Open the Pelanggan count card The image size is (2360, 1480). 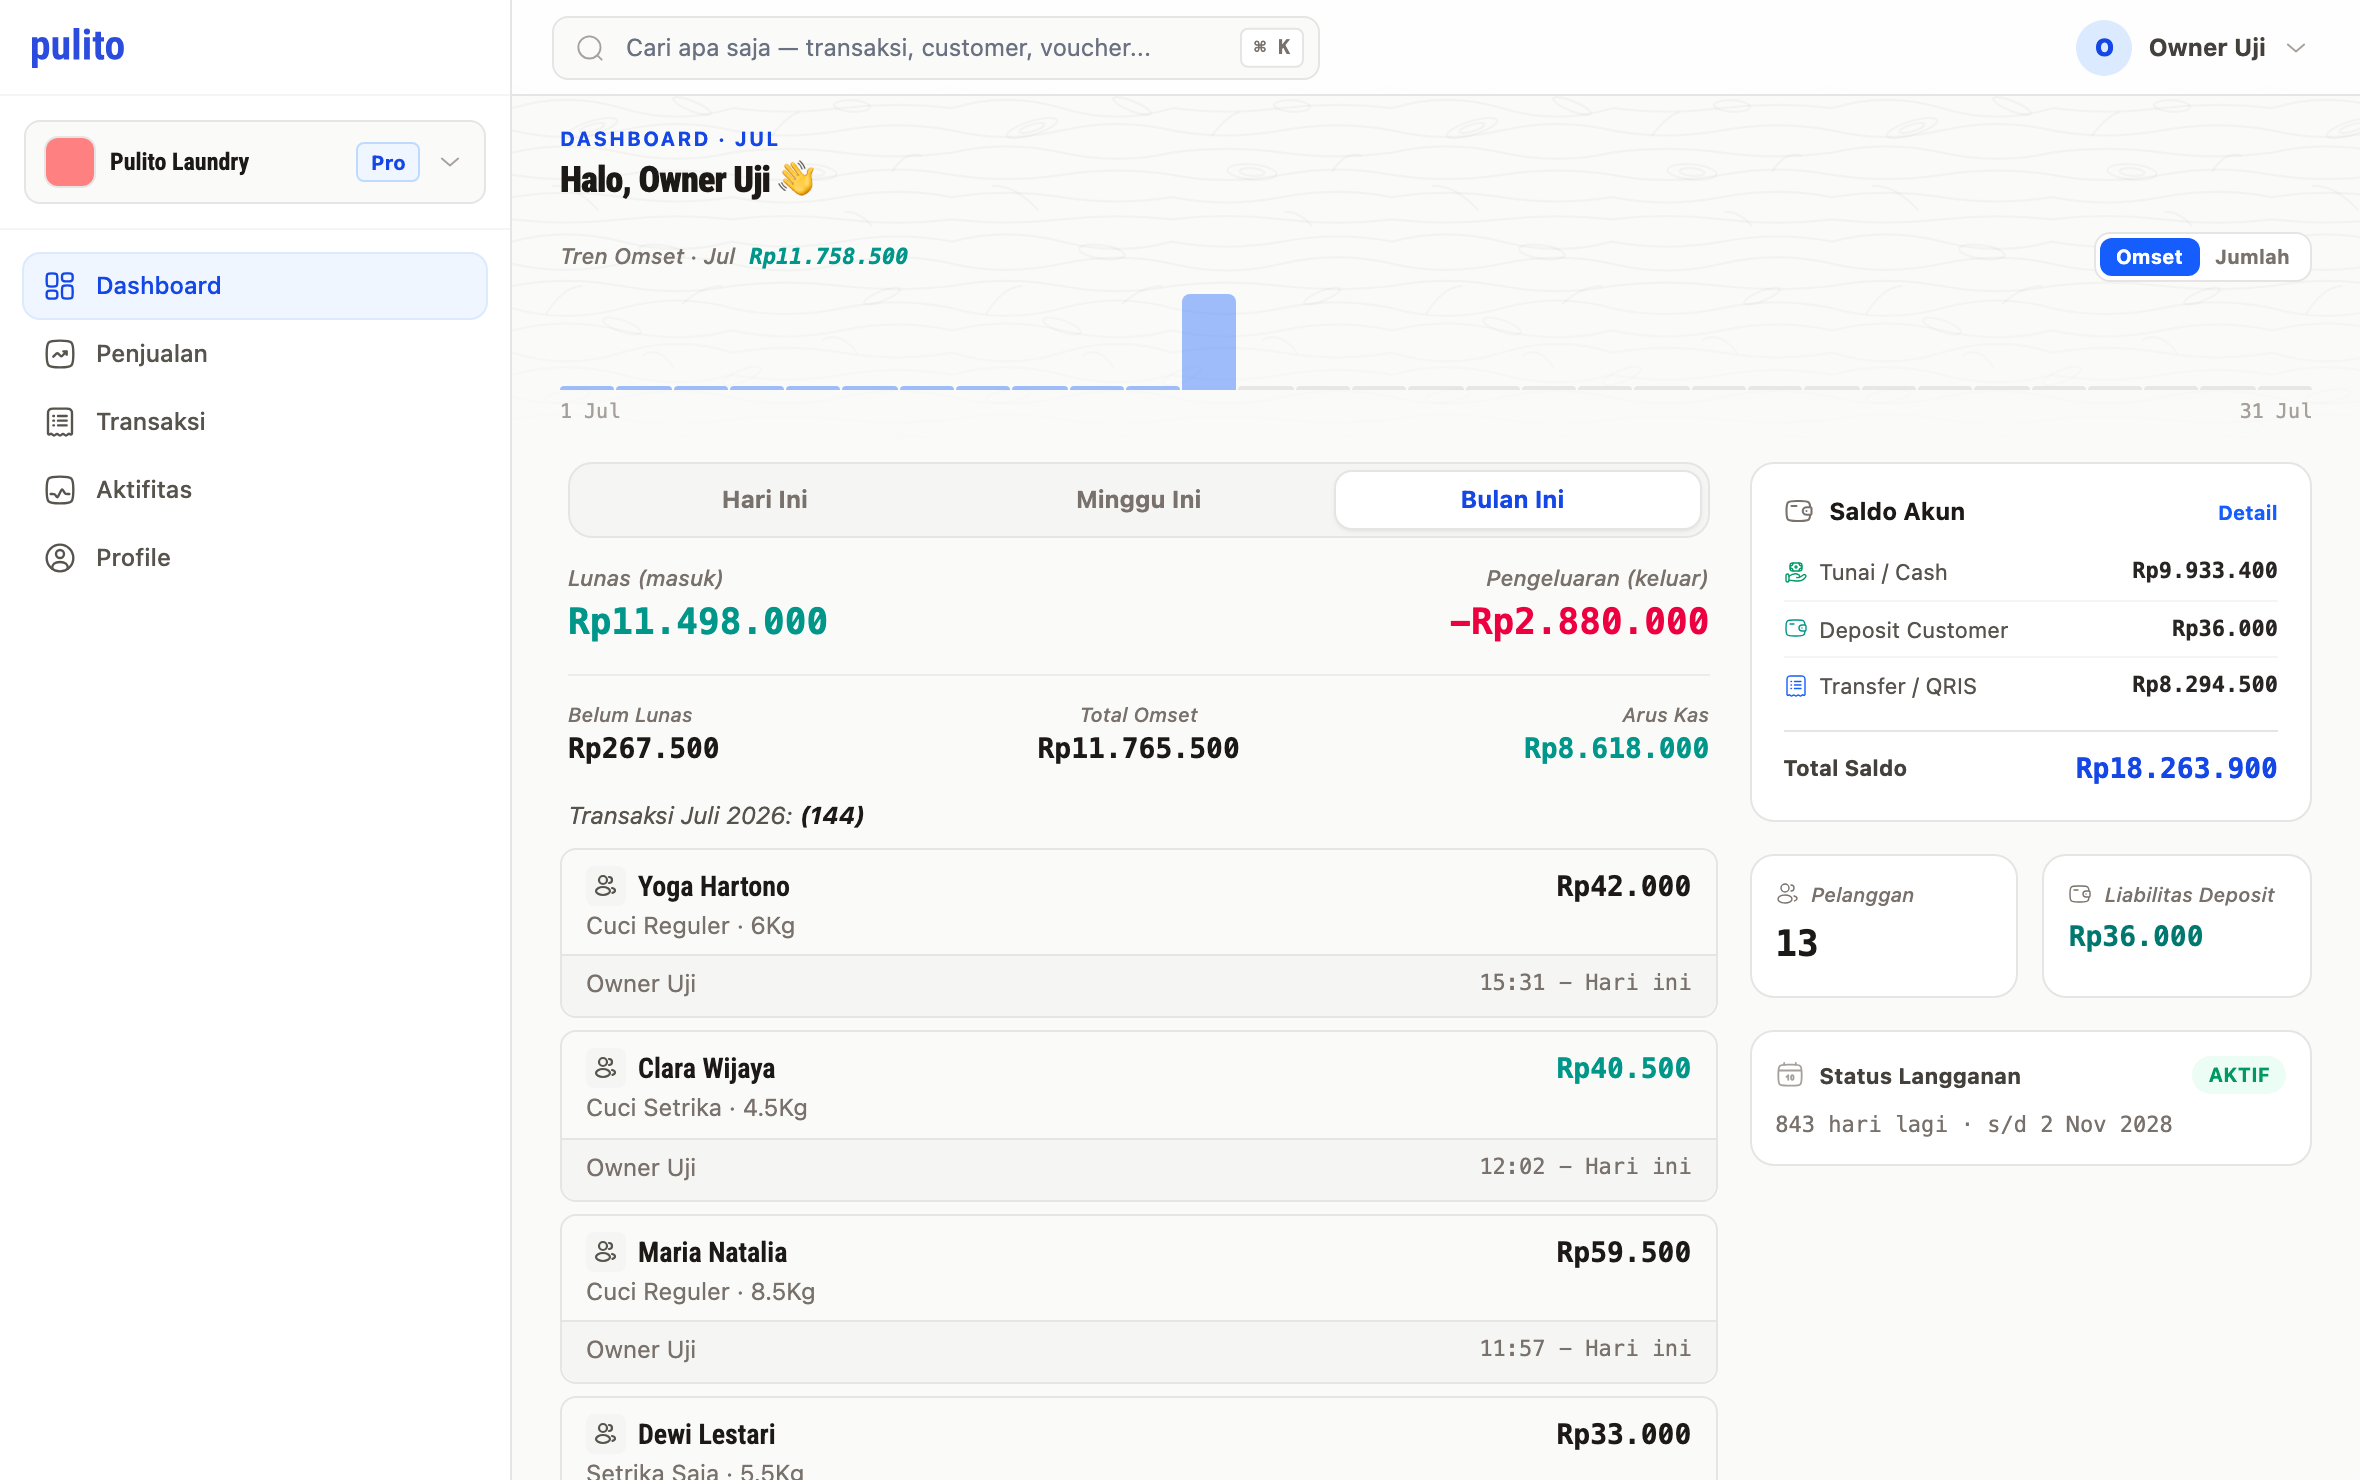pos(1884,925)
